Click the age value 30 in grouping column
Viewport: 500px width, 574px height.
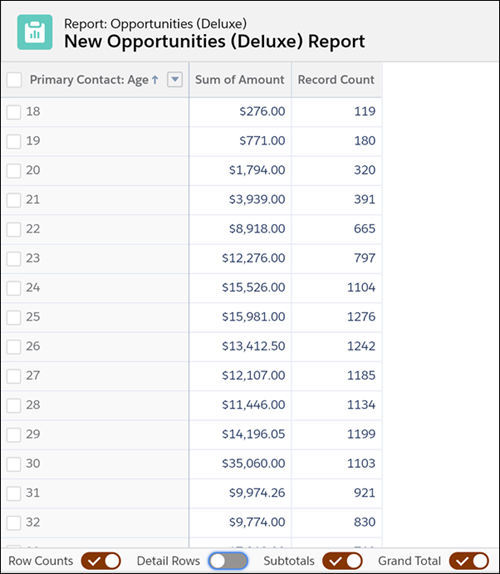(33, 463)
